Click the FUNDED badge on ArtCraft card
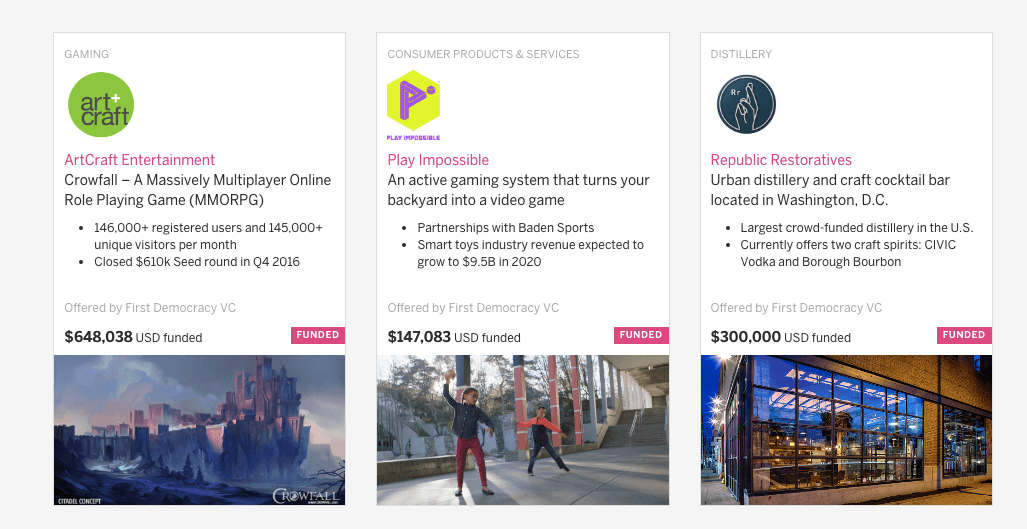Screen dimensions: 1027x529 pyautogui.click(x=318, y=335)
